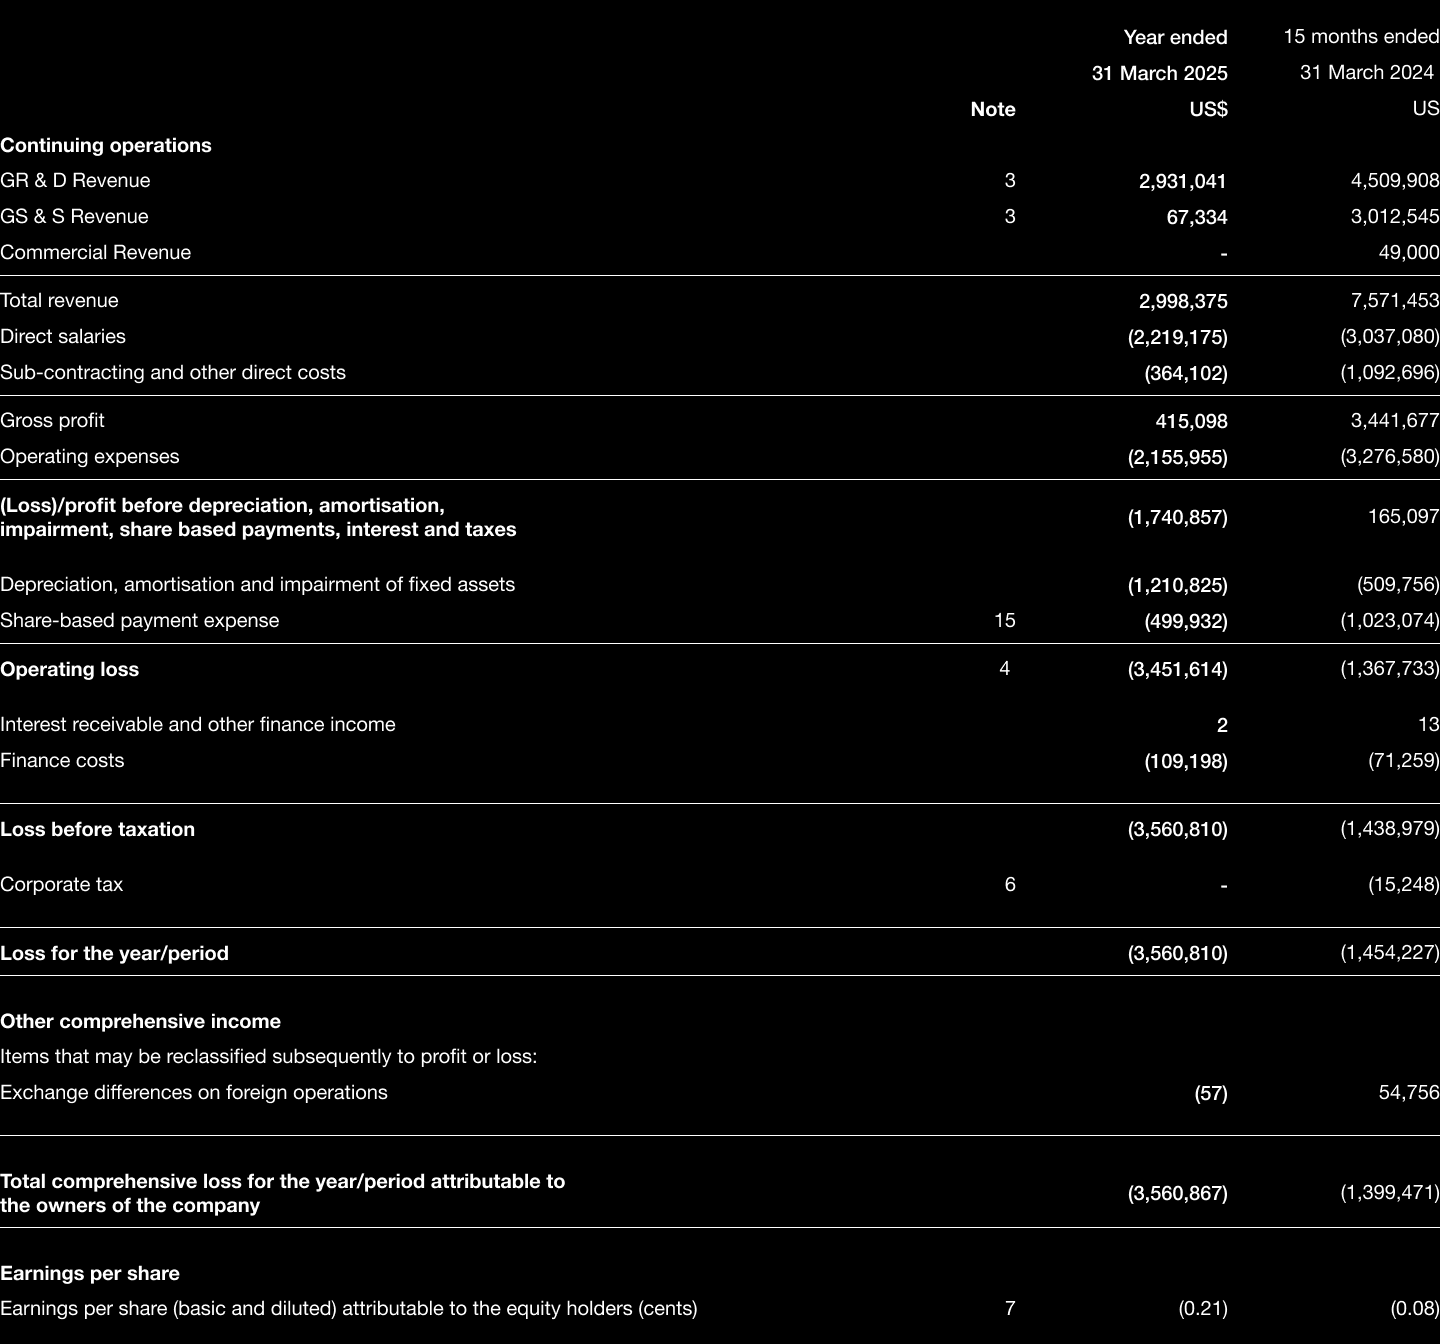Select 'Interest receivable and other finance income'
1440x1344 pixels.
(198, 725)
